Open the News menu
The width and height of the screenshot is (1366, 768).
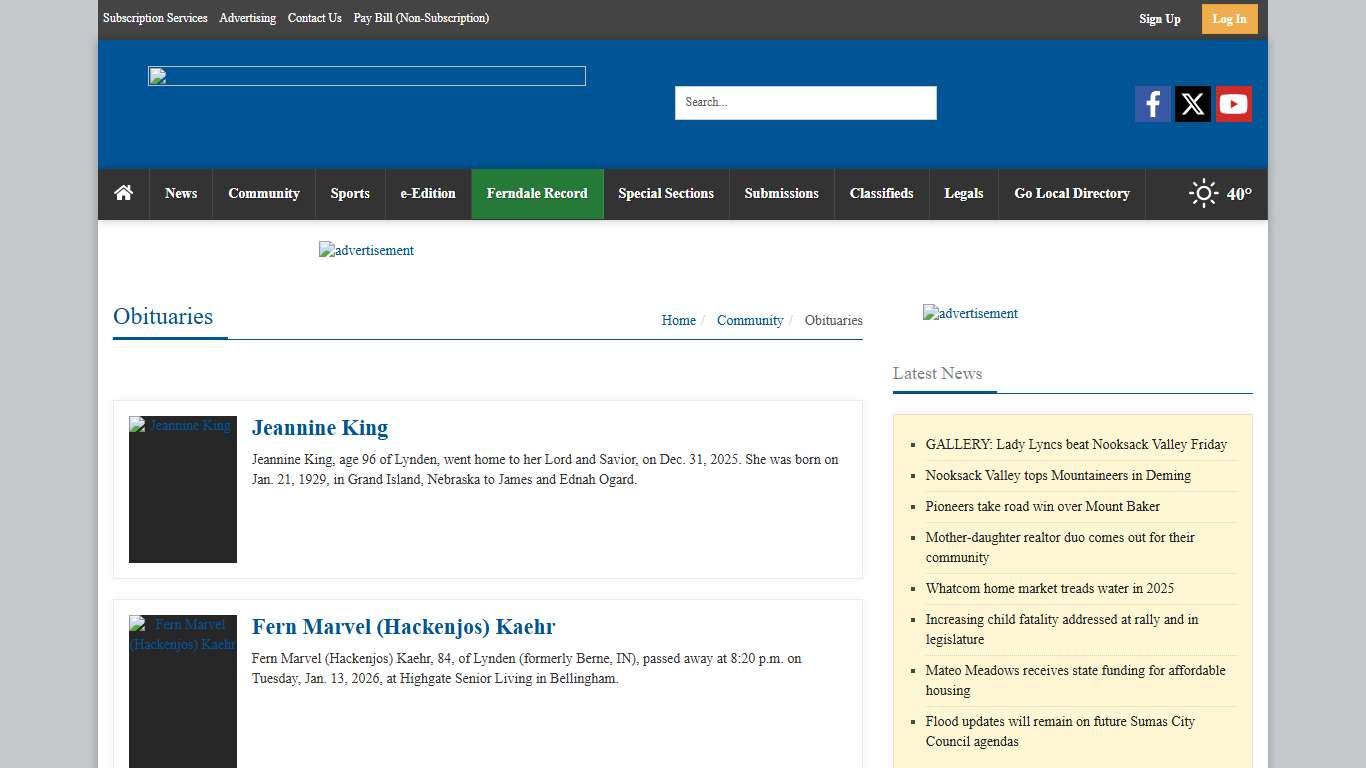click(181, 194)
